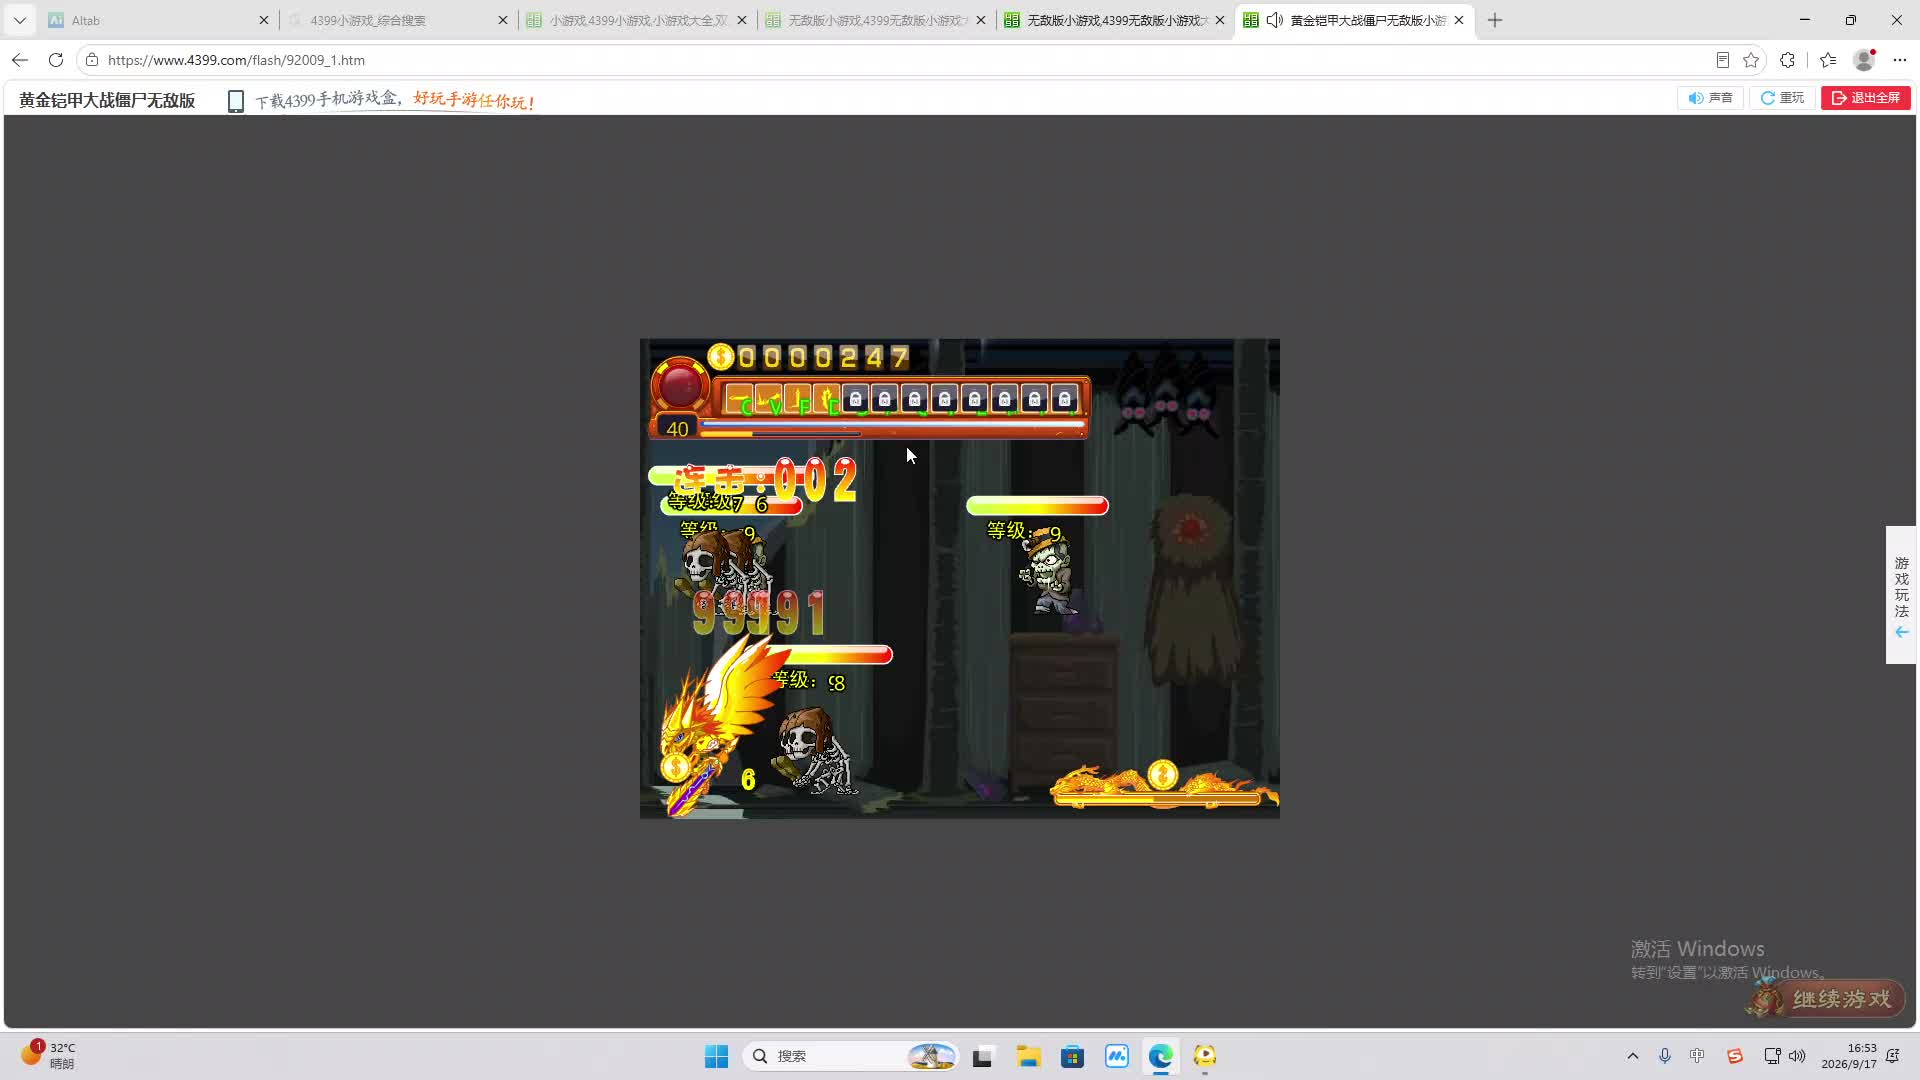The image size is (1920, 1080).
Task: Click the network status tray icon
Action: 1771,1056
